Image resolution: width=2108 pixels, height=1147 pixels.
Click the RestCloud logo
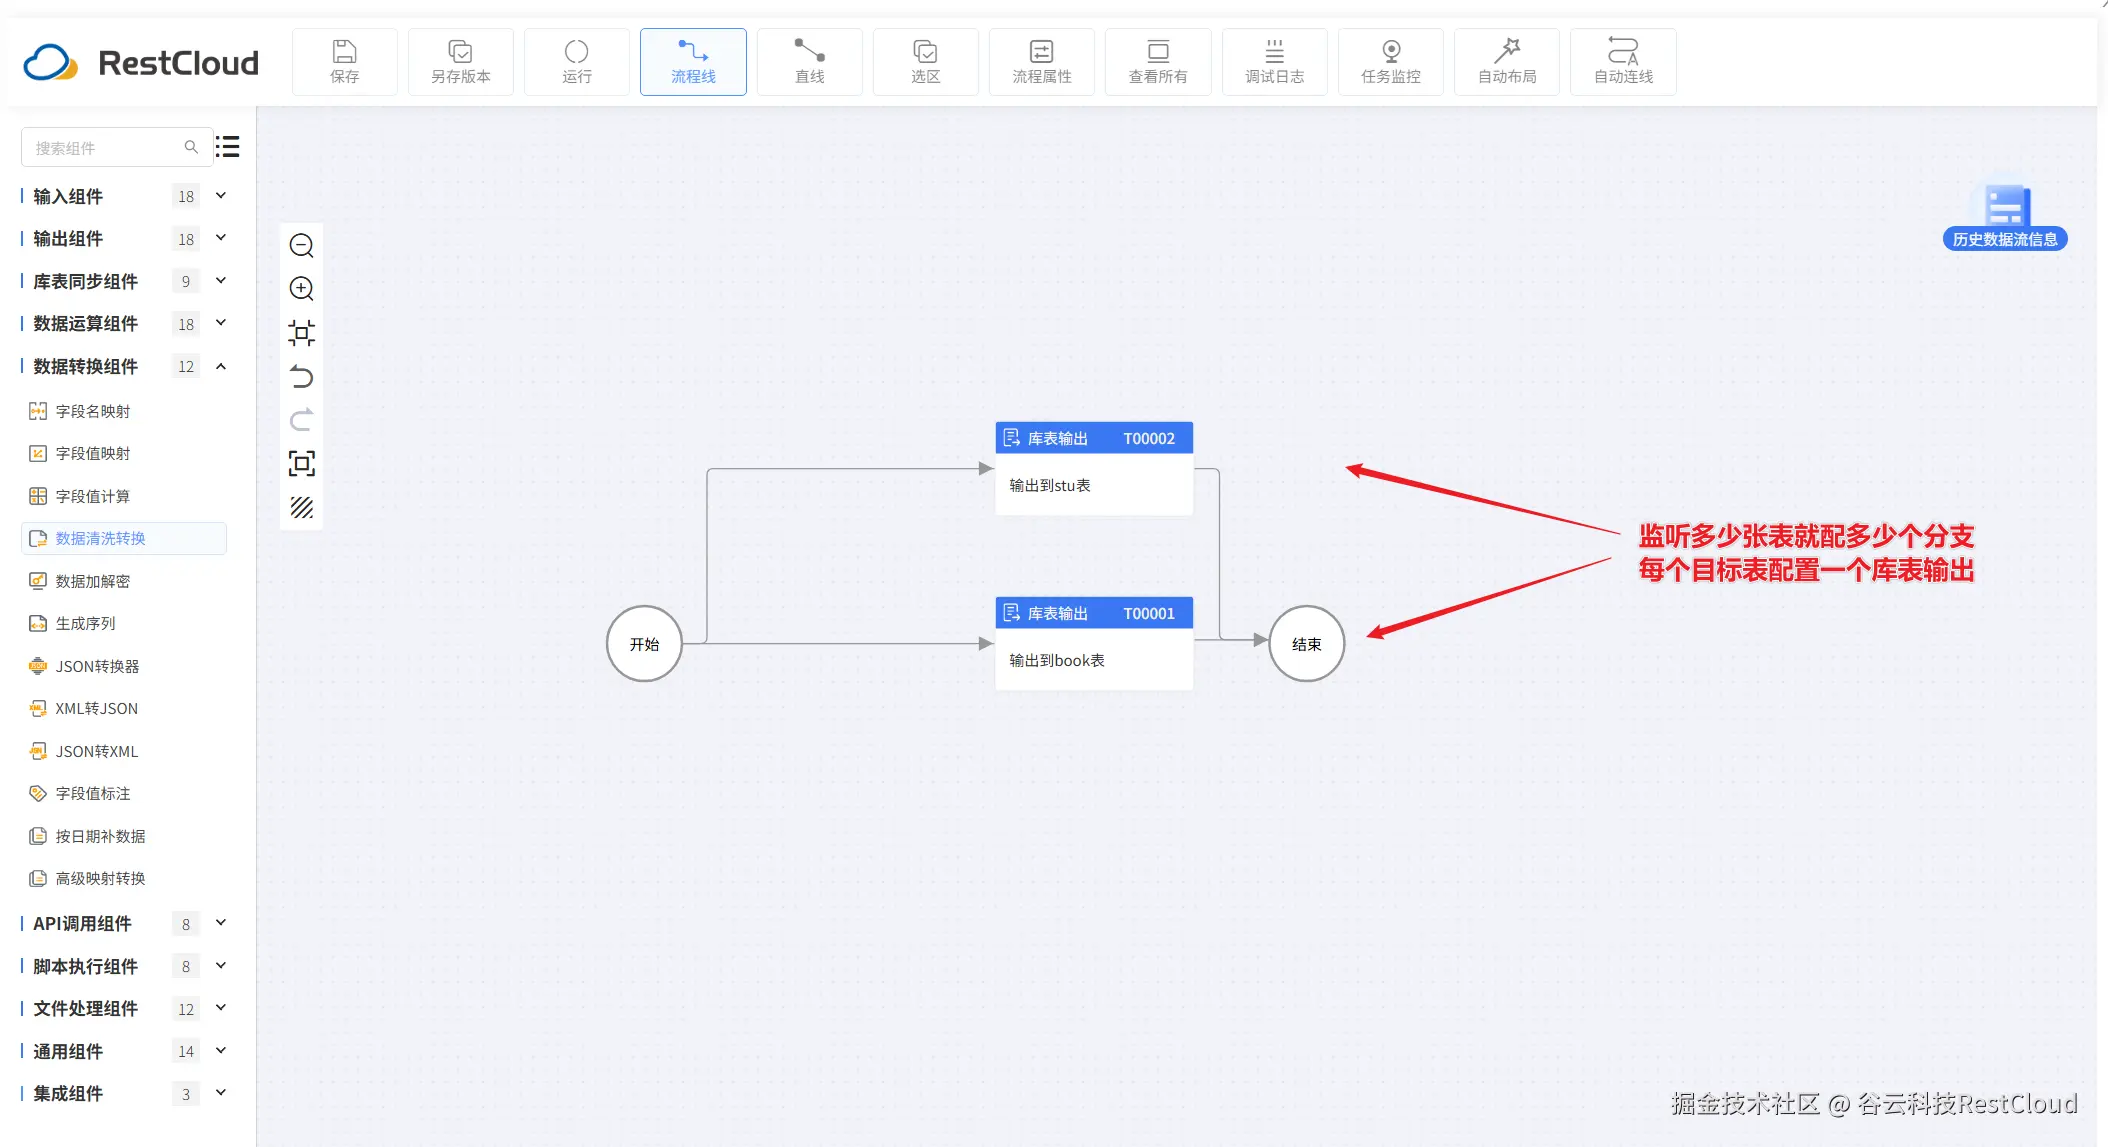(x=141, y=63)
